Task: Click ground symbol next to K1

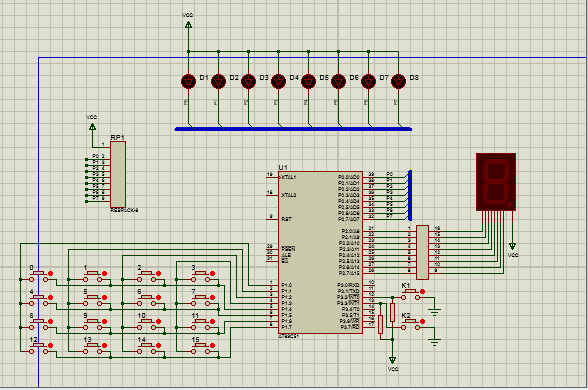Action: coord(434,312)
